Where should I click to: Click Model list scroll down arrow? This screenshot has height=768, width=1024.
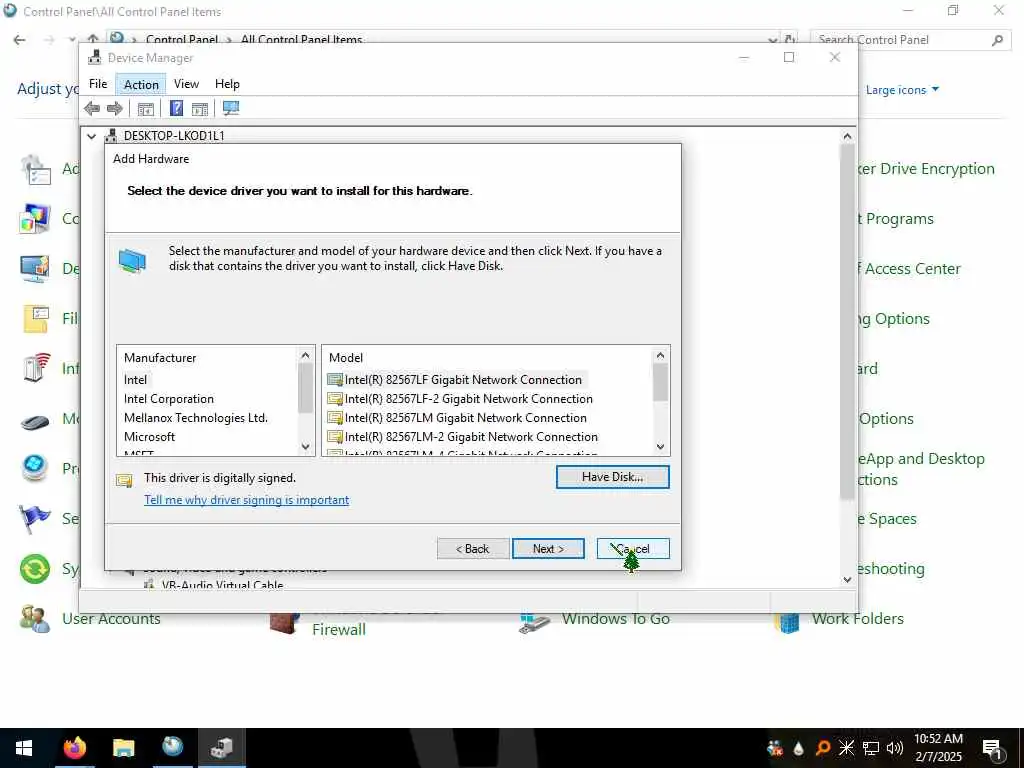point(660,447)
